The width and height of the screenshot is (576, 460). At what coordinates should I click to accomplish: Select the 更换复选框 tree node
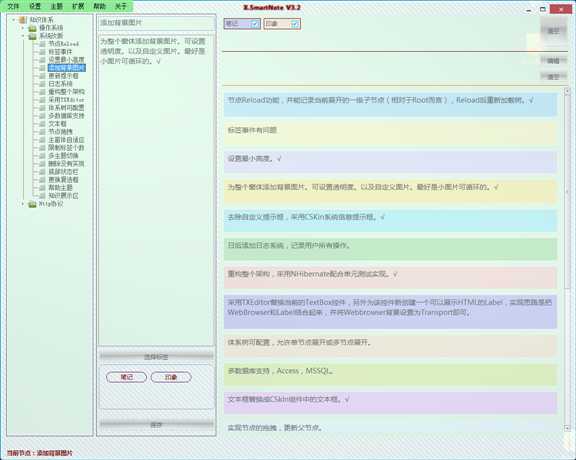tap(63, 180)
